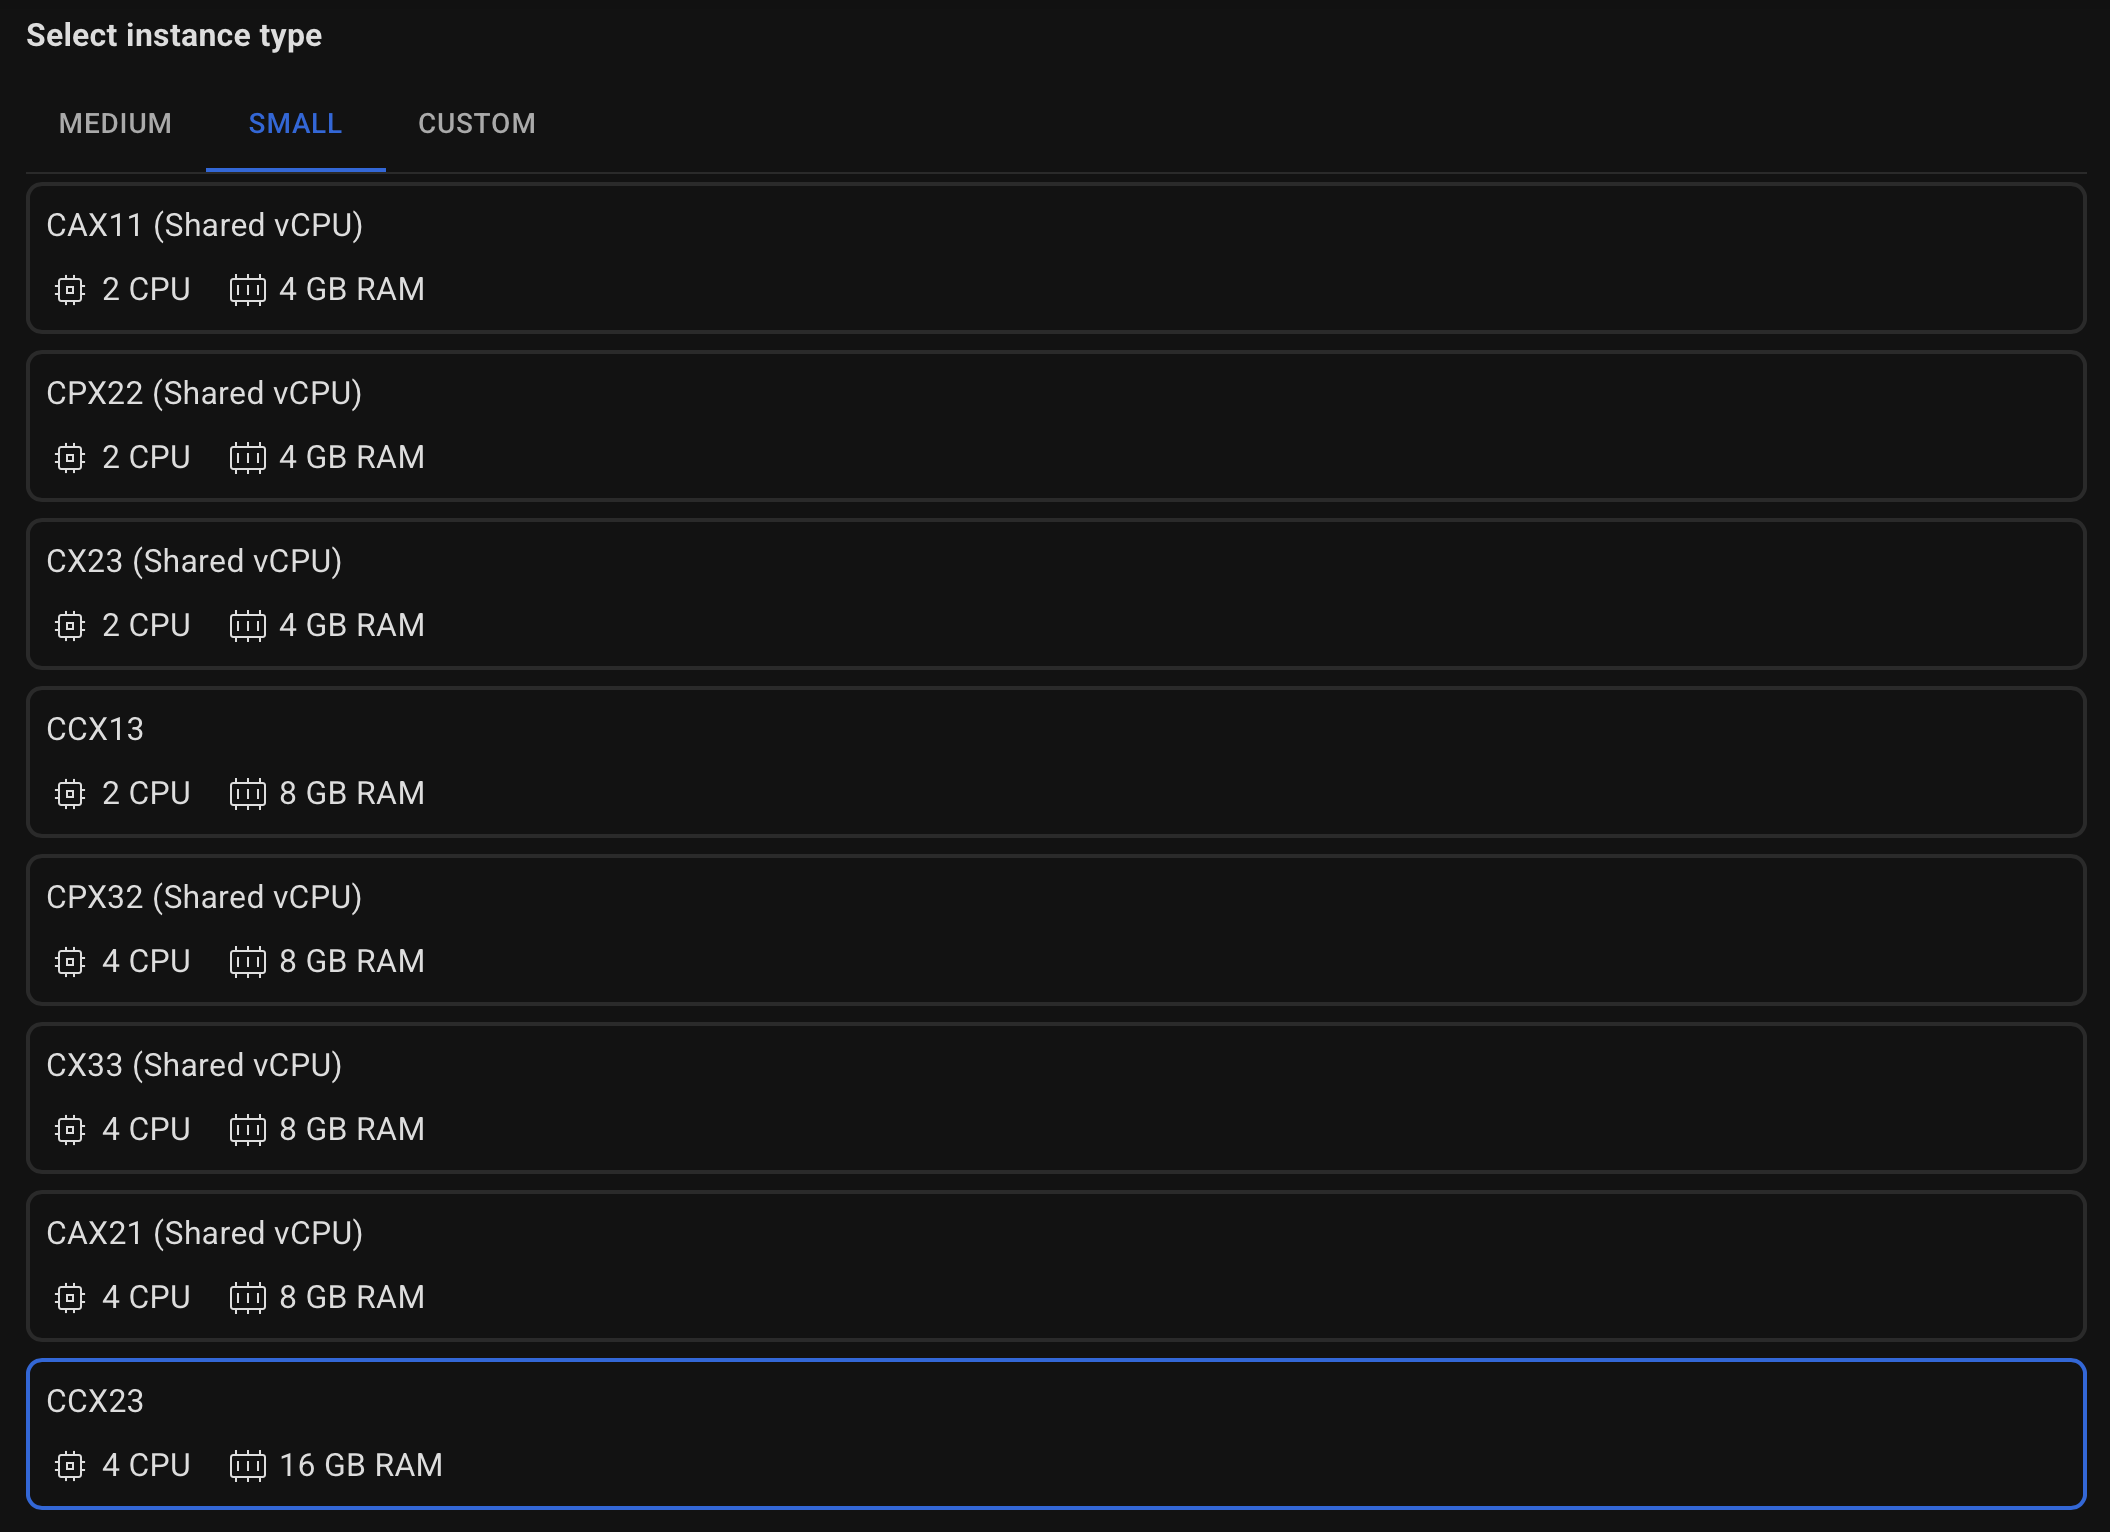Screen dimensions: 2110x1532
Task: Select the CAX11 (Shared vCPU) instance
Action: [x=1055, y=257]
